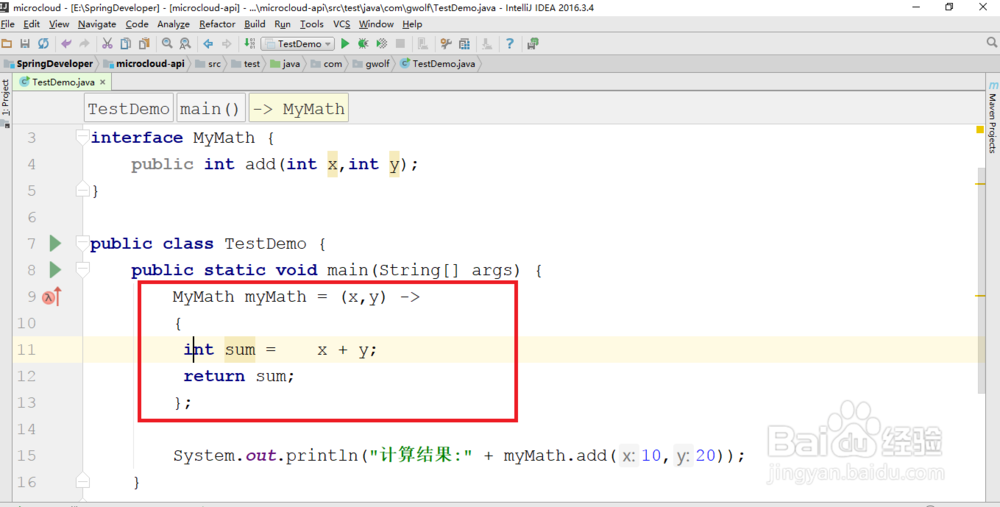Click the Save All toolbar icon

(25, 43)
